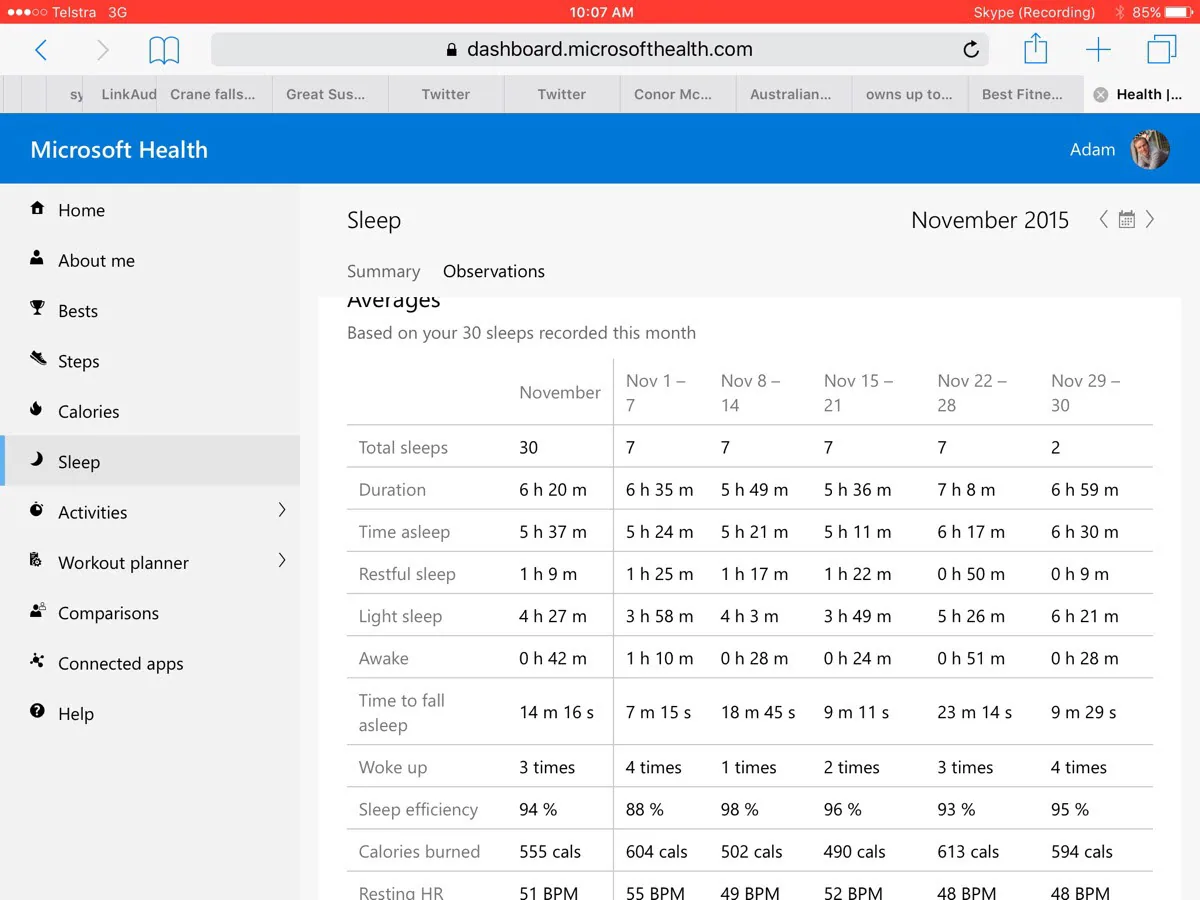Show all tabs with the overlapping squares icon
1200x900 pixels.
pos(1162,50)
